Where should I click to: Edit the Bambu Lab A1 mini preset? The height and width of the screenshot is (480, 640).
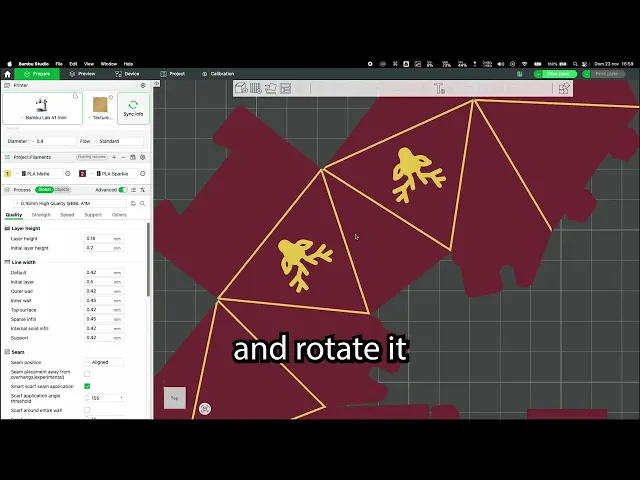(x=76, y=96)
